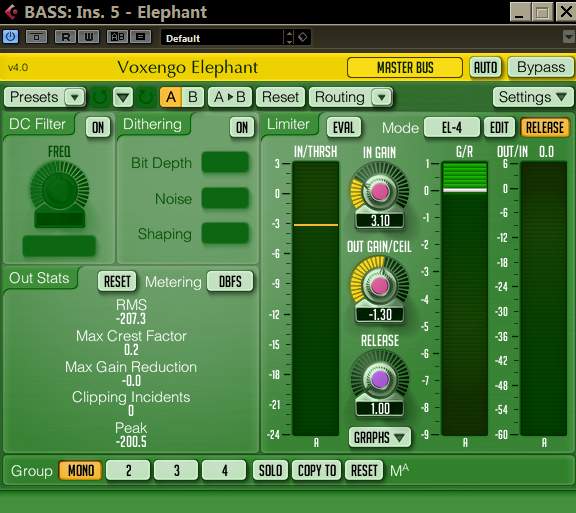Click the RMS -207.3 readout
This screenshot has width=576, height=513.
pos(131,318)
